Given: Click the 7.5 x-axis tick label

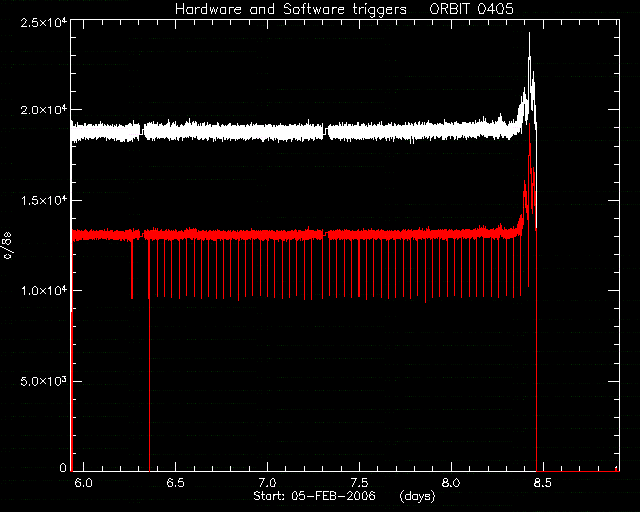Looking at the screenshot, I should click(360, 483).
